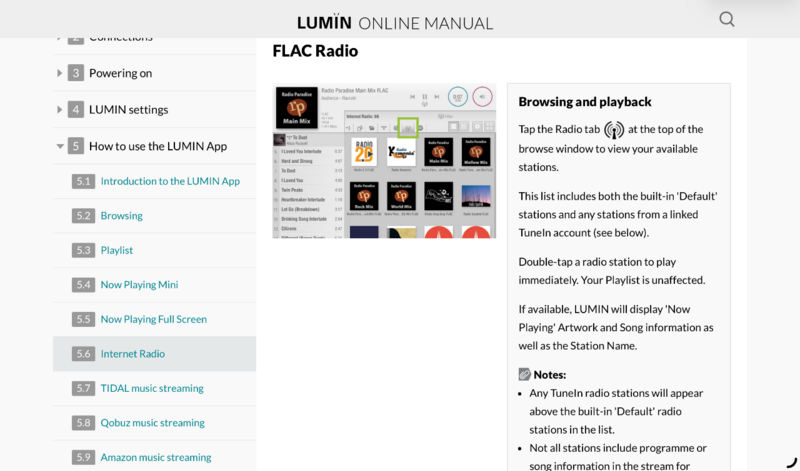Image resolution: width=800 pixels, height=471 pixels.
Task: Open the Now Playing Full Screen page
Action: 154,319
